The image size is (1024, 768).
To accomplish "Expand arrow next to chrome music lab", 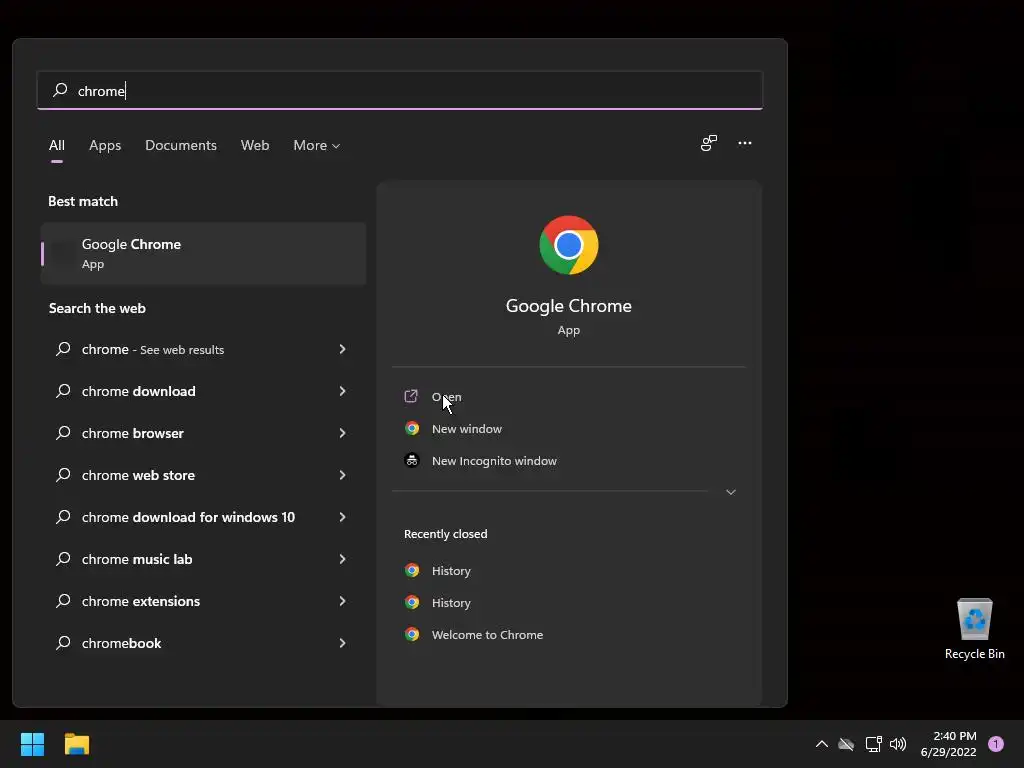I will tap(342, 559).
